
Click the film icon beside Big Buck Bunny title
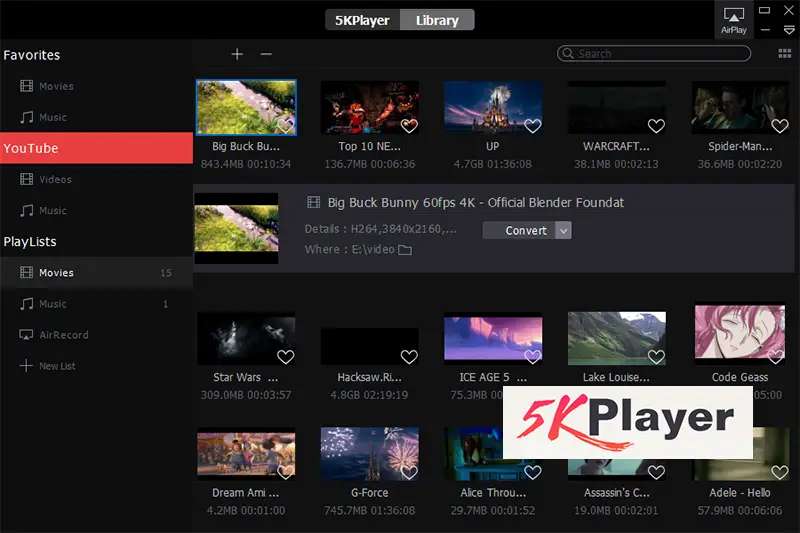313,202
